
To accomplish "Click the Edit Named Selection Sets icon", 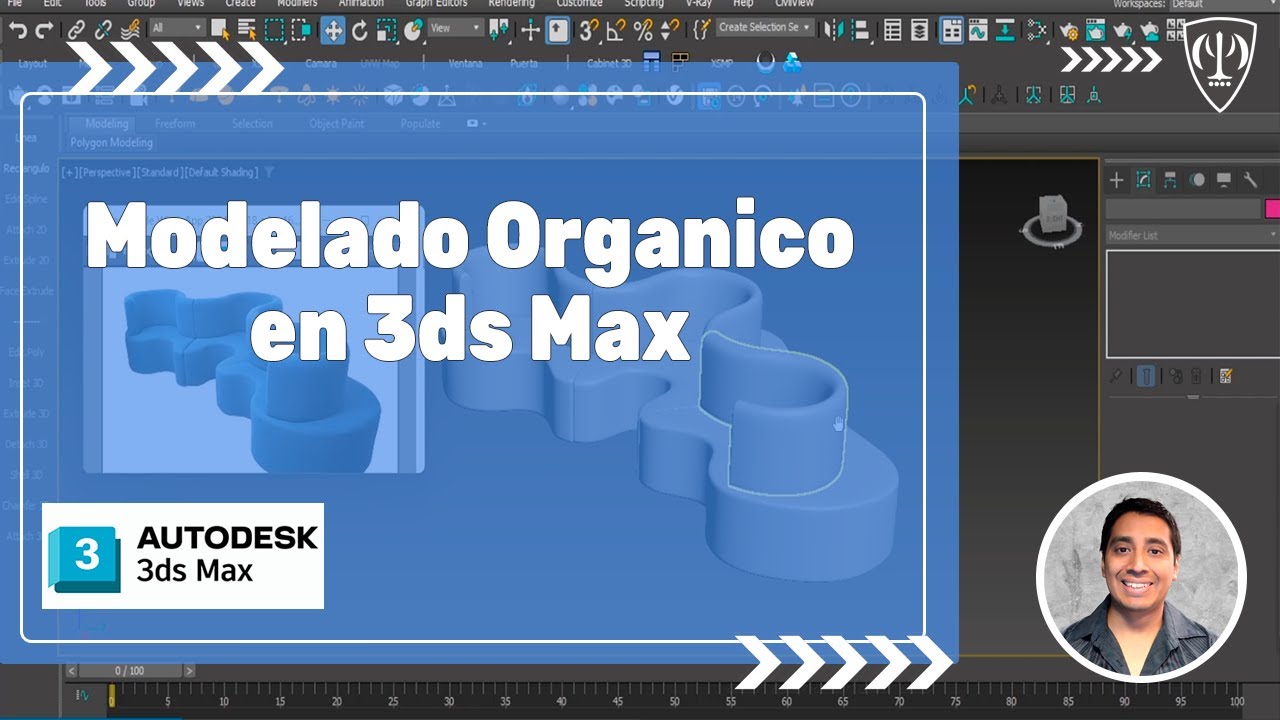I will [x=702, y=30].
